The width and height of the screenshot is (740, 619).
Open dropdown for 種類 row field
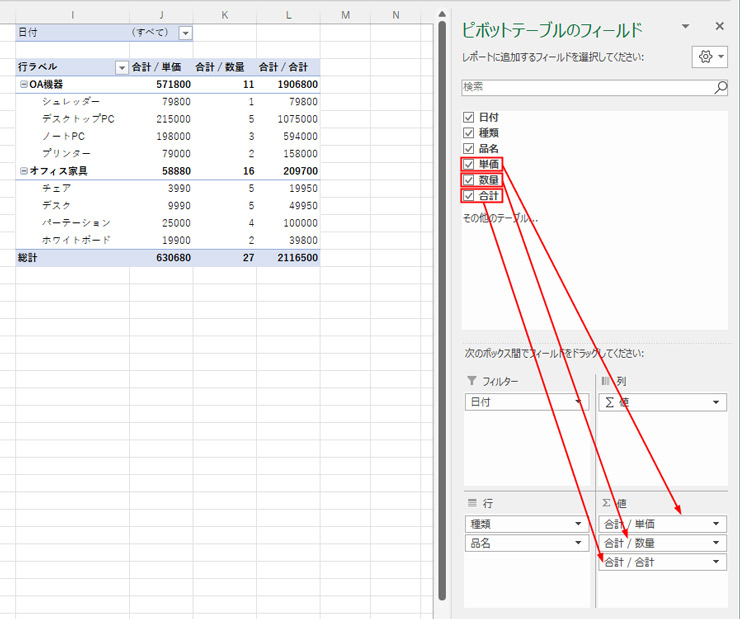point(578,524)
